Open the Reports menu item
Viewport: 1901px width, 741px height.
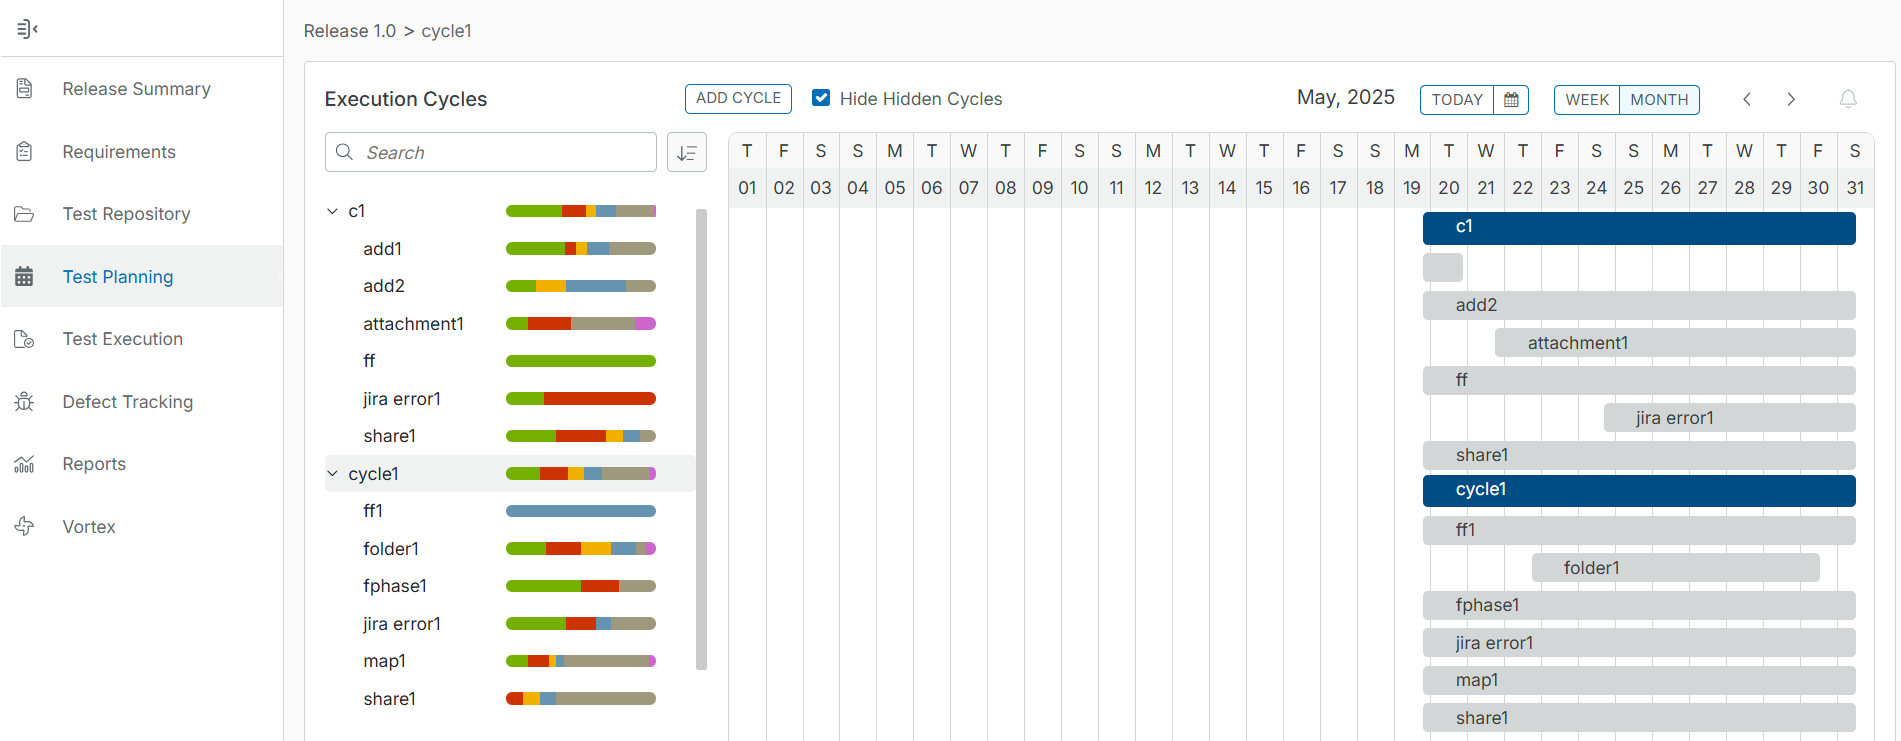click(94, 464)
